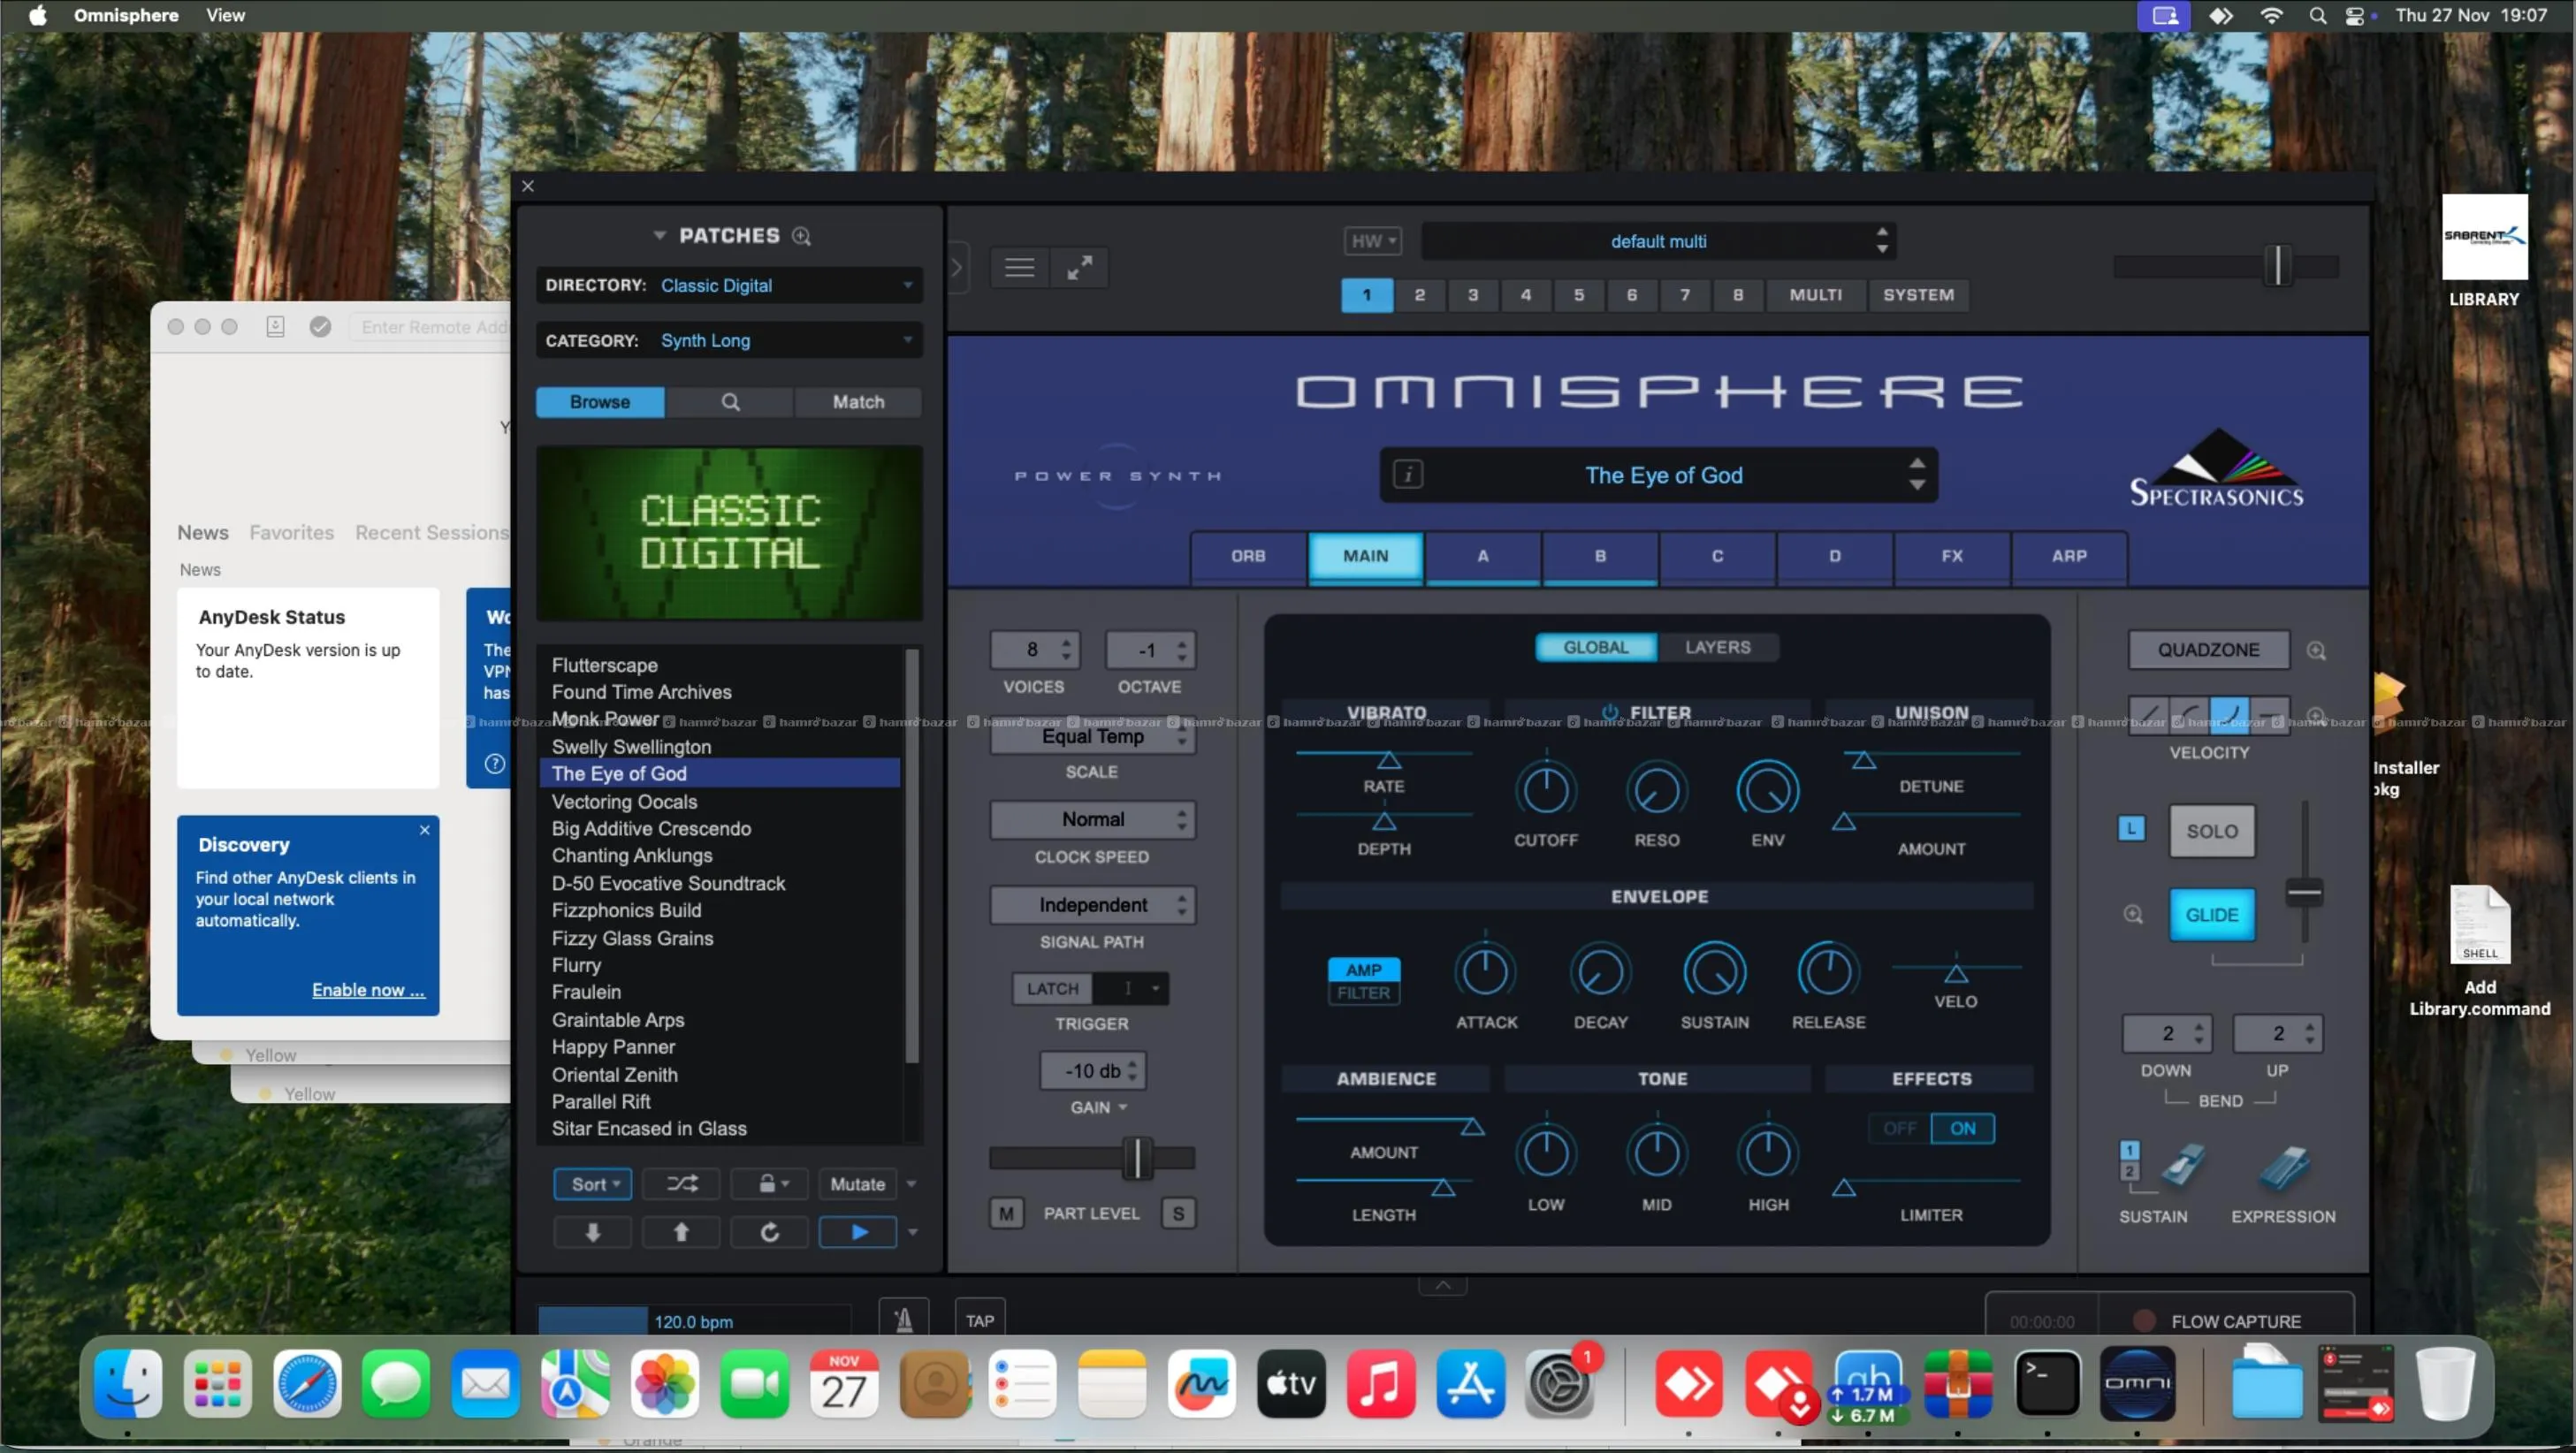Refresh the patch browser
The image size is (2576, 1453).
click(x=769, y=1232)
